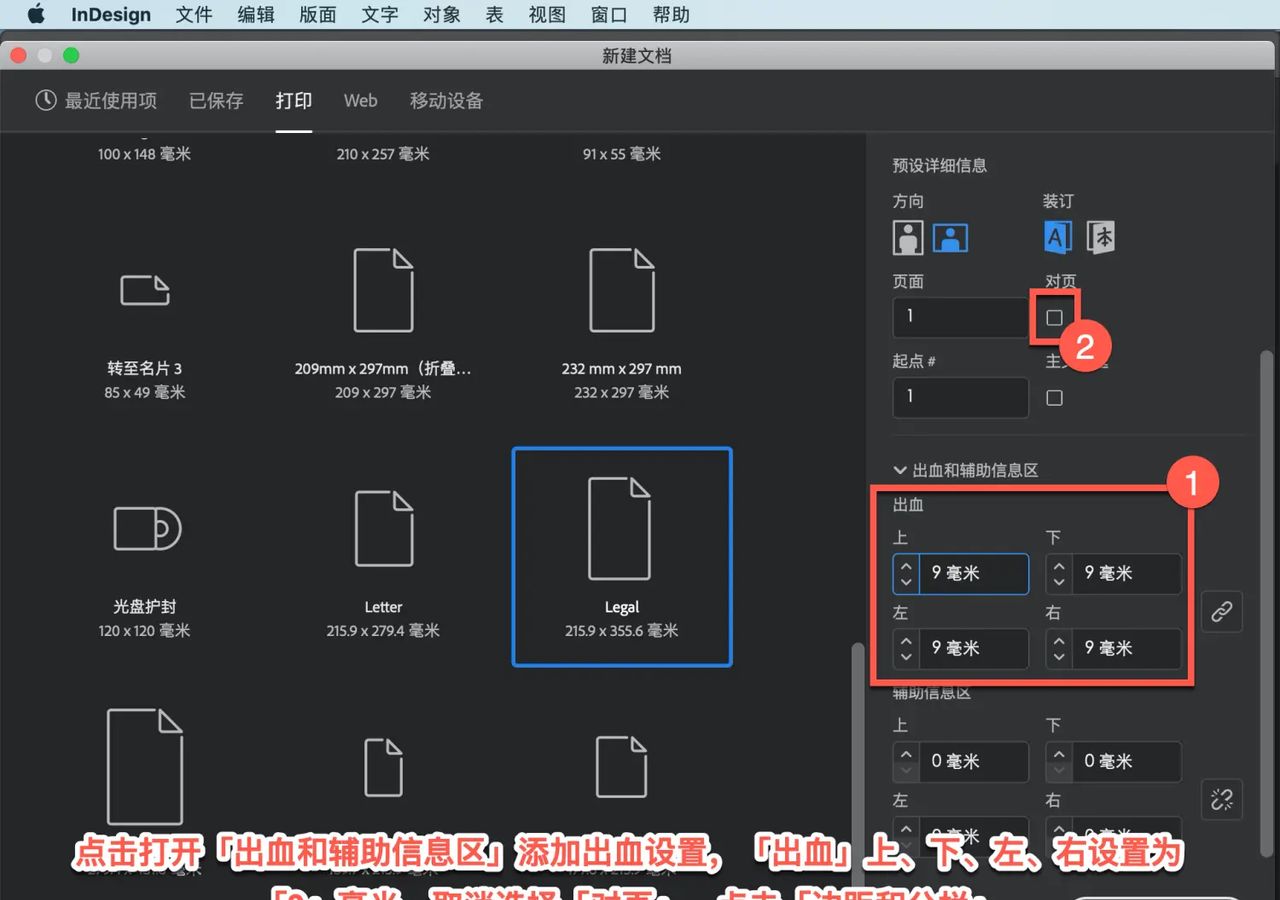Viewport: 1280px width, 900px height.
Task: Click the chain link icon beside bleed values
Action: 1222,612
